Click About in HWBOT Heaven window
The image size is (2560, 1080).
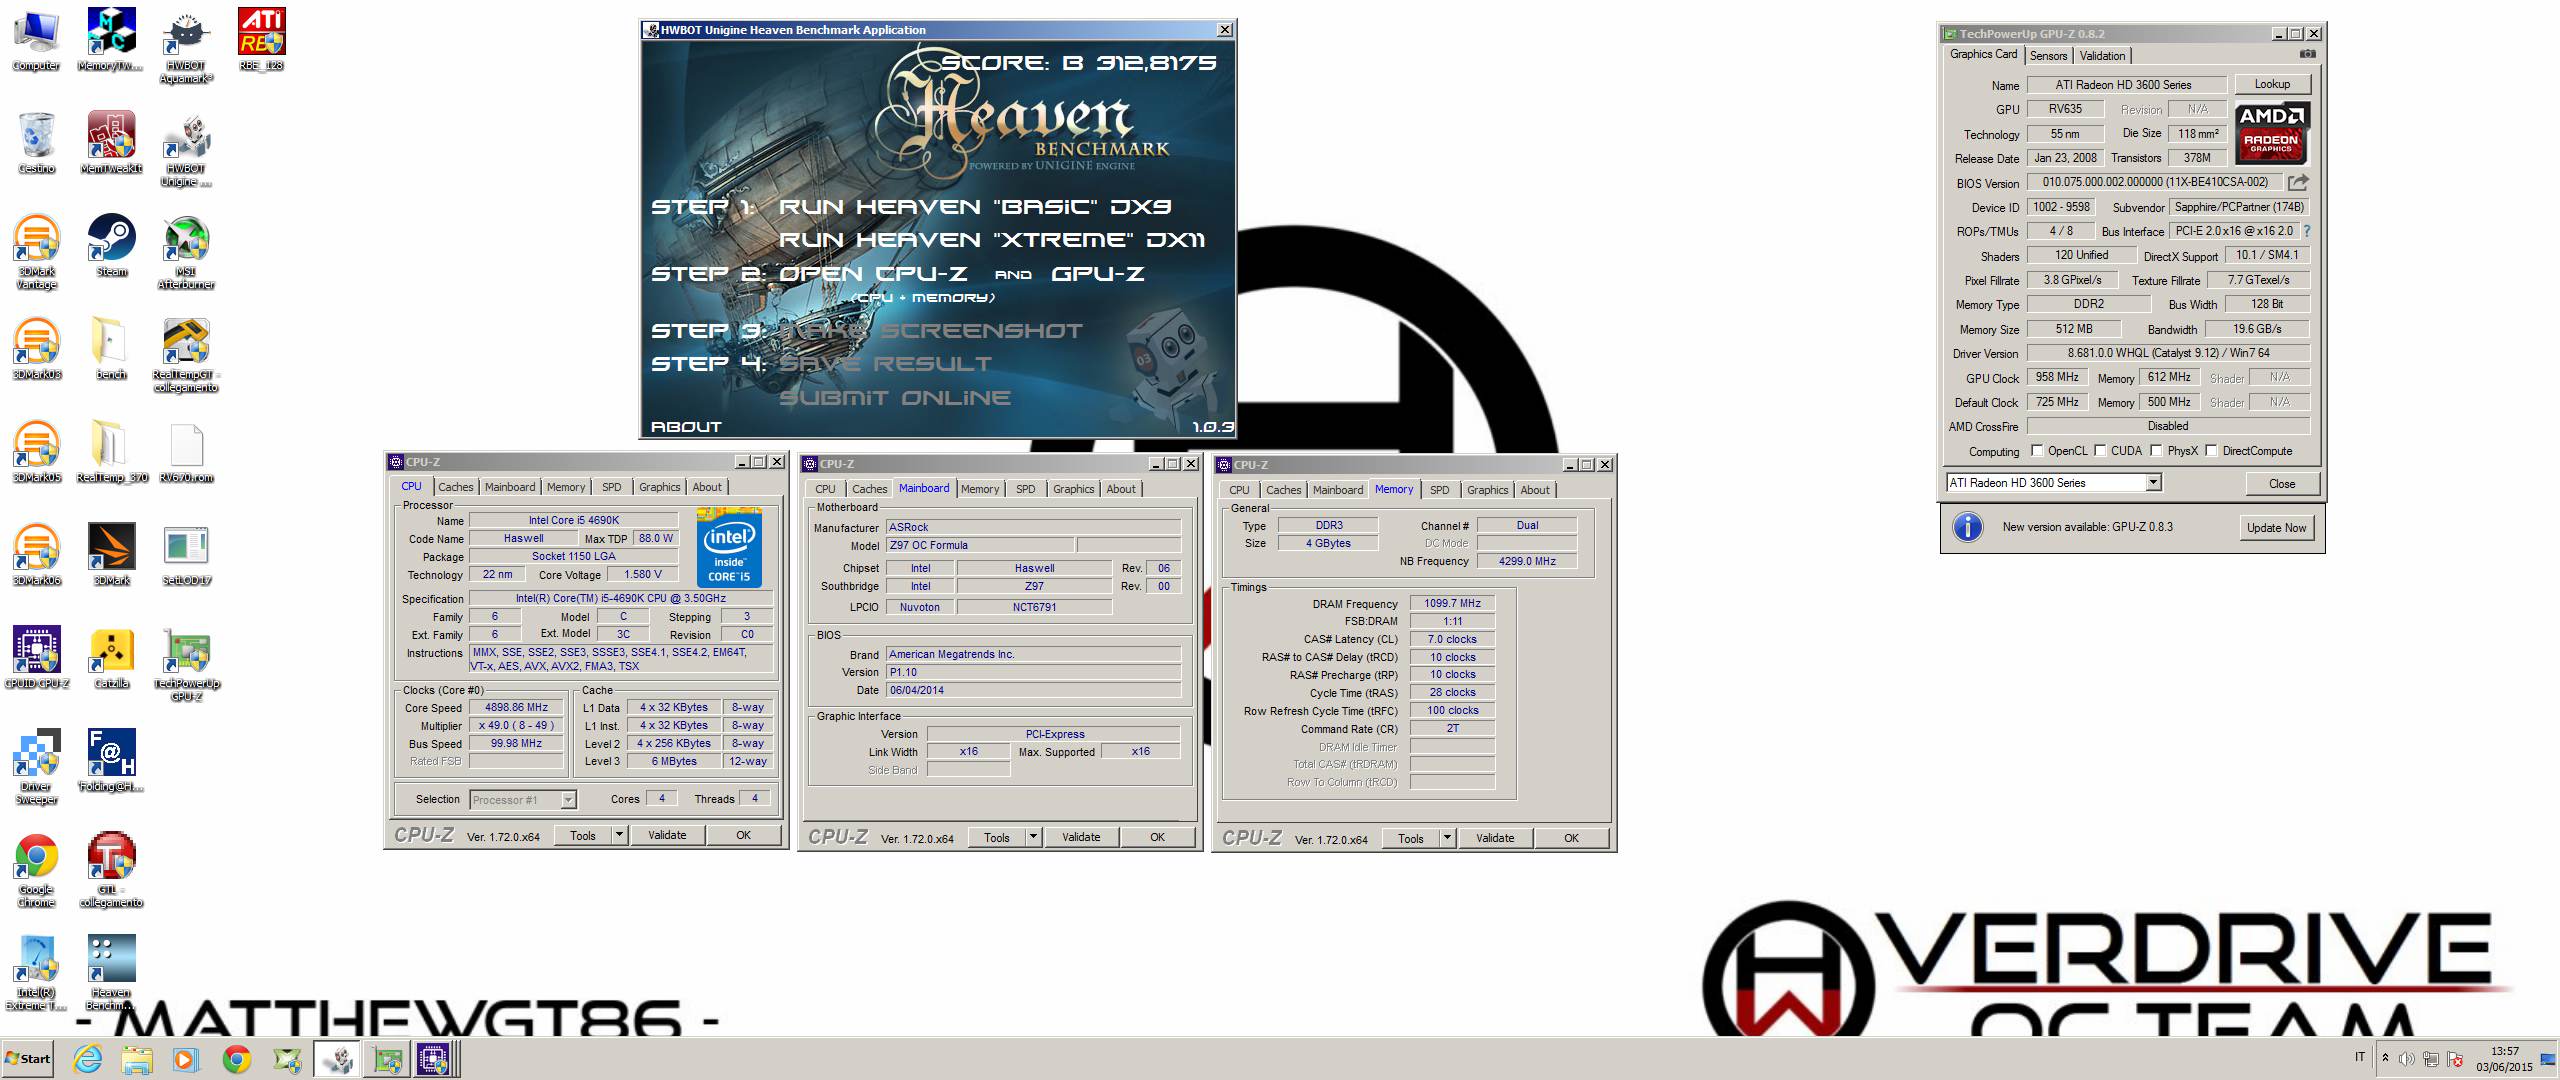tap(686, 427)
